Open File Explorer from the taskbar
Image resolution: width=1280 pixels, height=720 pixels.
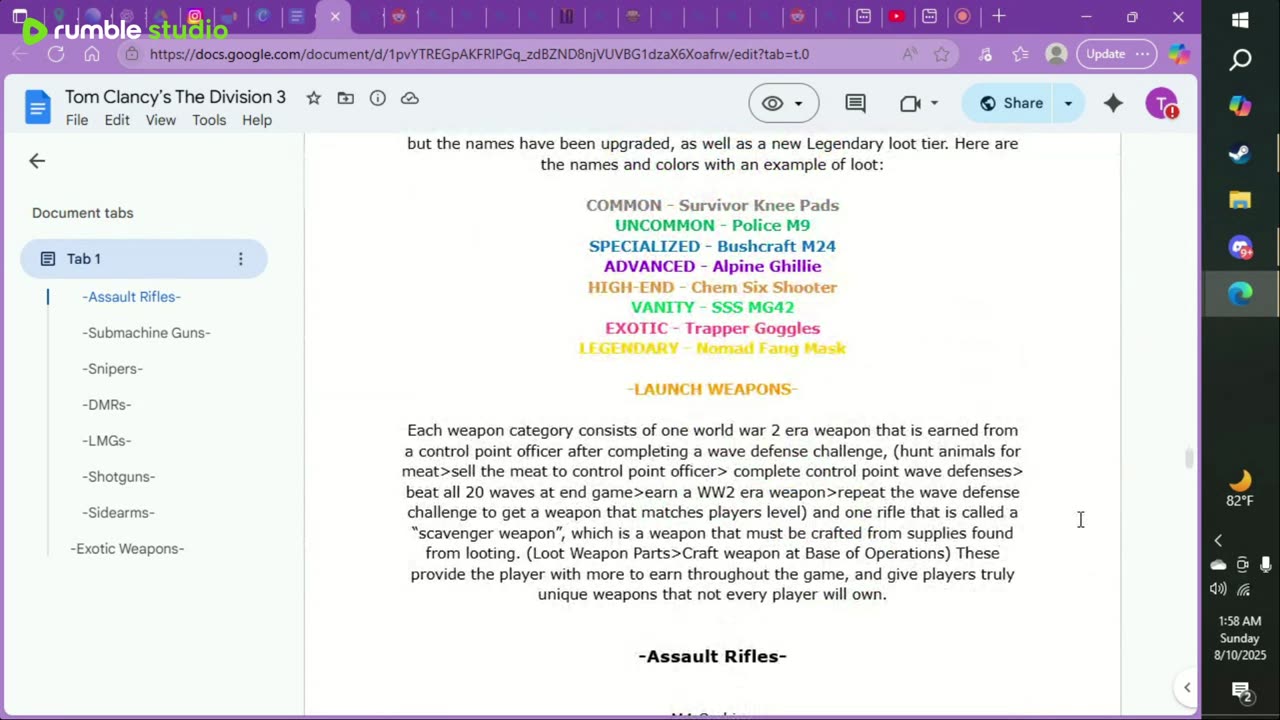tap(1240, 200)
